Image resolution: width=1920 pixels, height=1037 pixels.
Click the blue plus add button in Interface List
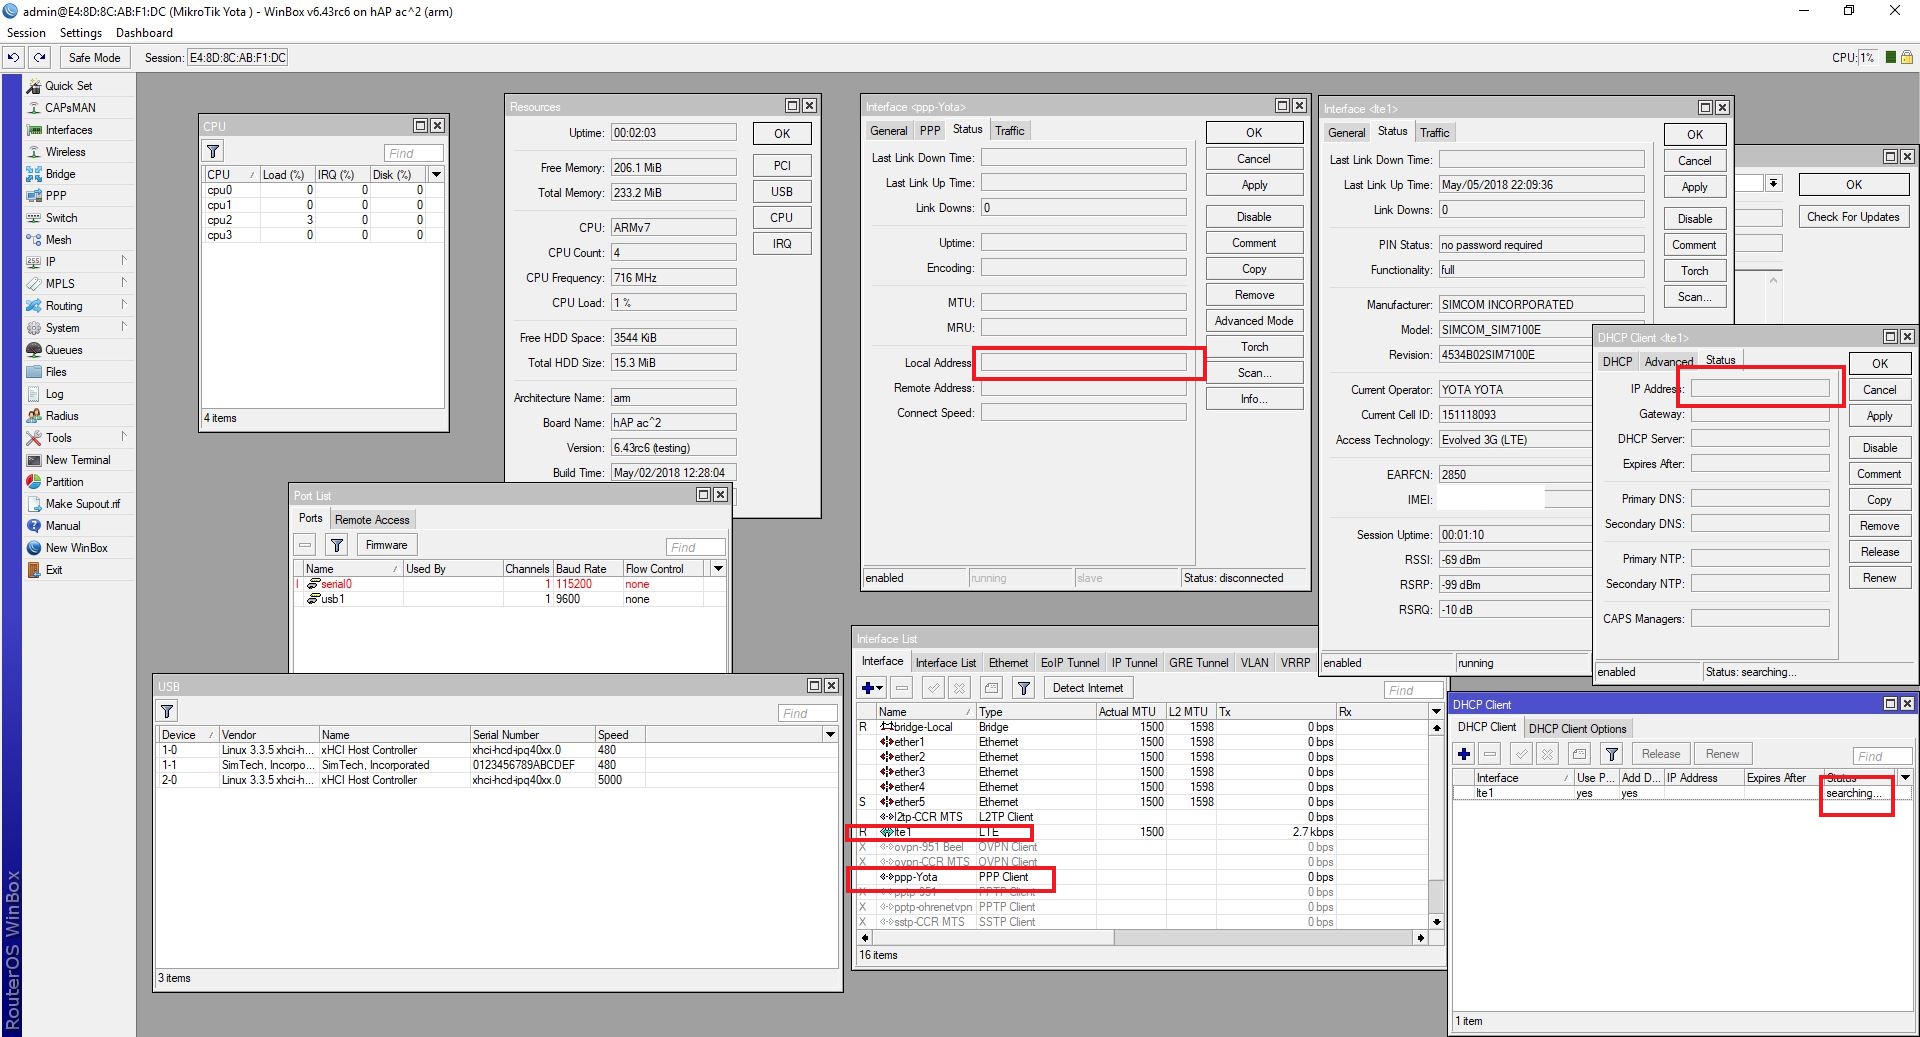867,688
